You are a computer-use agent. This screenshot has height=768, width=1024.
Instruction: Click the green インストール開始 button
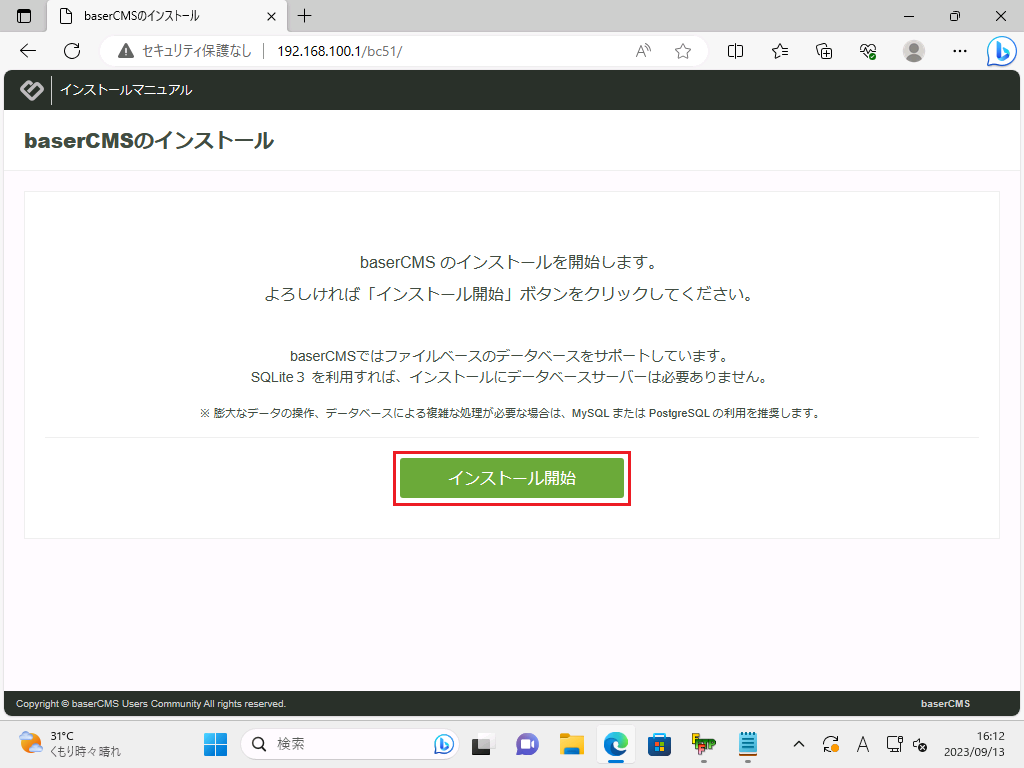[511, 478]
